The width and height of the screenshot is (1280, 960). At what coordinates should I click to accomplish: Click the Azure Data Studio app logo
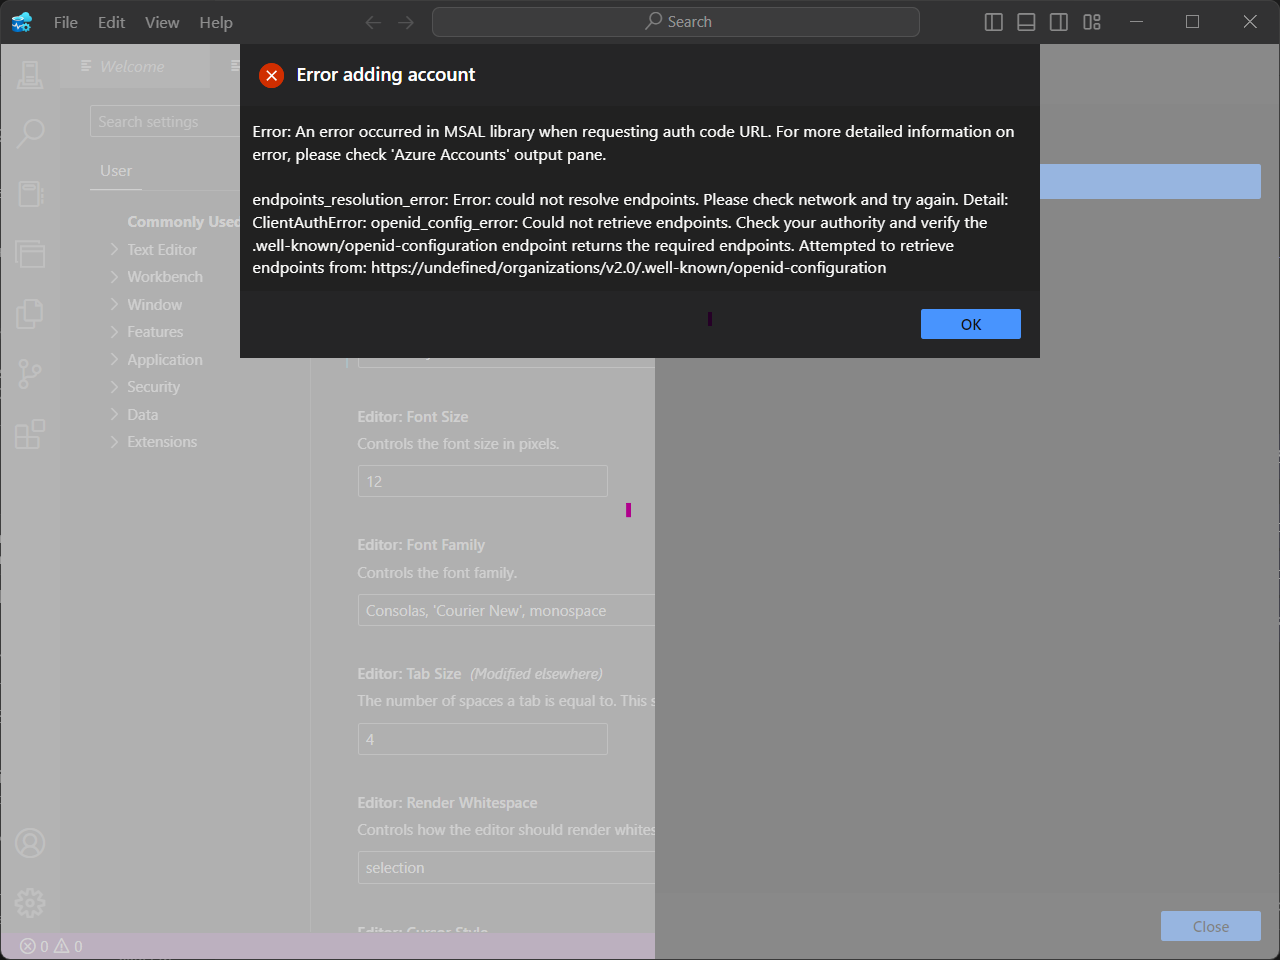22,22
